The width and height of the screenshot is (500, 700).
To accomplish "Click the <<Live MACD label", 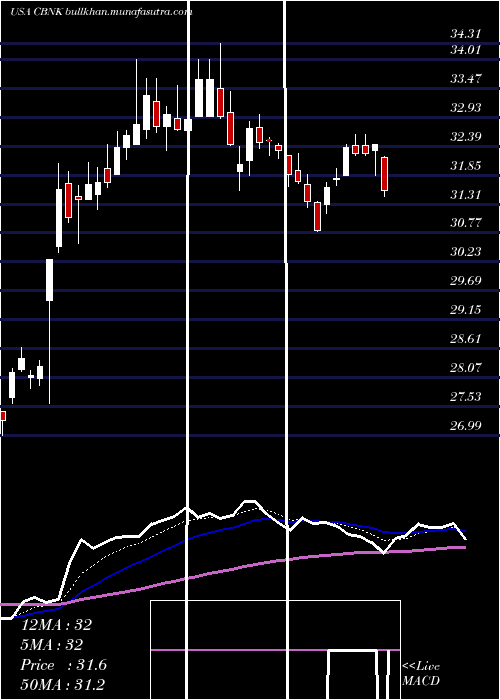I will click(x=421, y=674).
